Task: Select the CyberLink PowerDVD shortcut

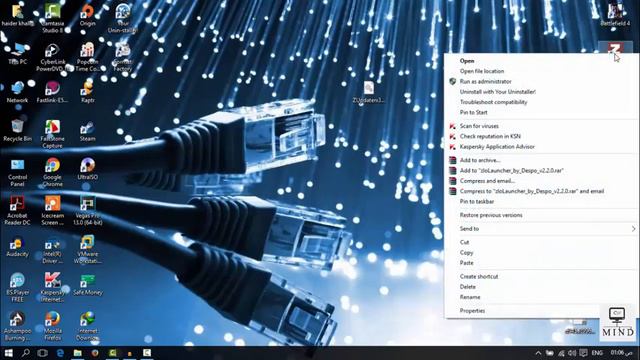Action: [x=53, y=57]
